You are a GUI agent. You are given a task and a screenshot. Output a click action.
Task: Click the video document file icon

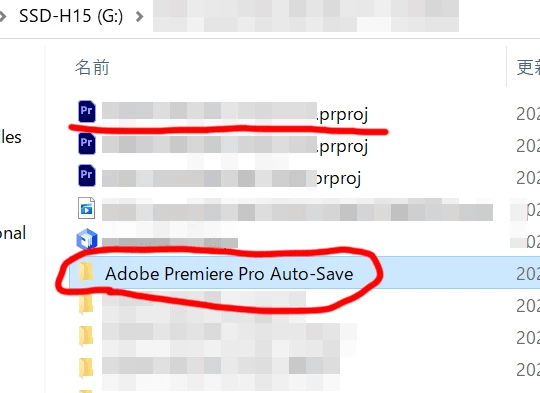(86, 208)
